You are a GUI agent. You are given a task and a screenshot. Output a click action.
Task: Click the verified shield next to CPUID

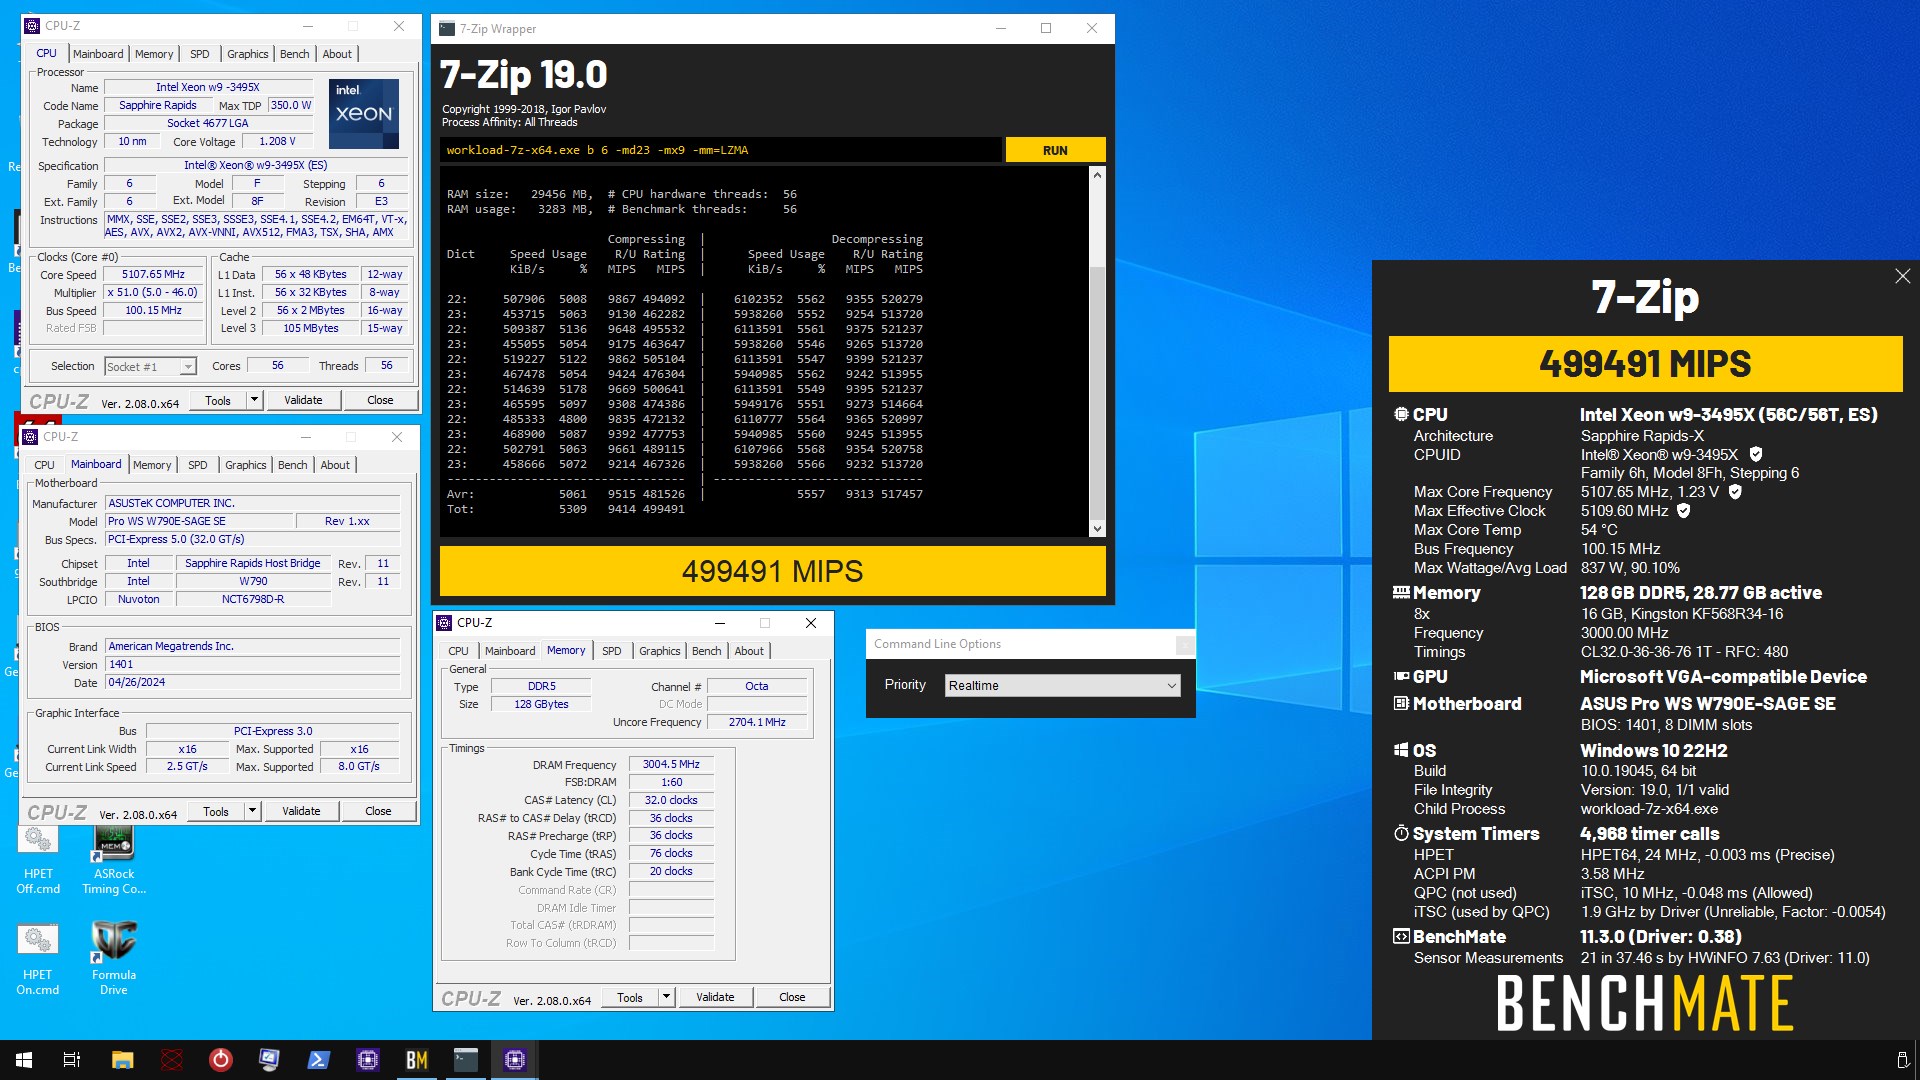(x=1756, y=455)
